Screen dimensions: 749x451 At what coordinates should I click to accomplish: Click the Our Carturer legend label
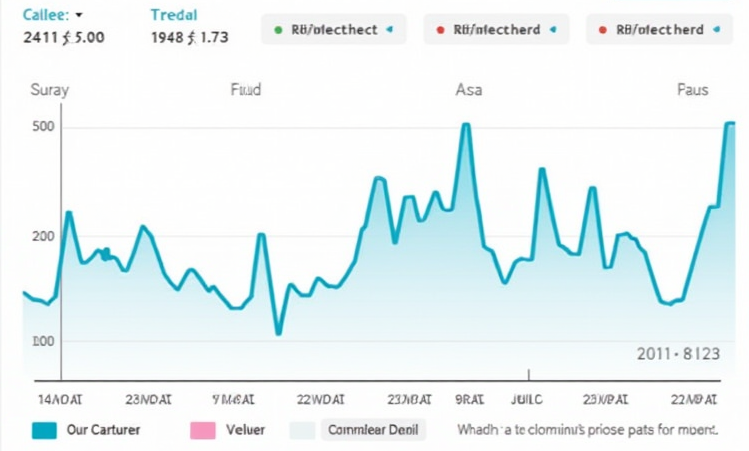pyautogui.click(x=103, y=431)
